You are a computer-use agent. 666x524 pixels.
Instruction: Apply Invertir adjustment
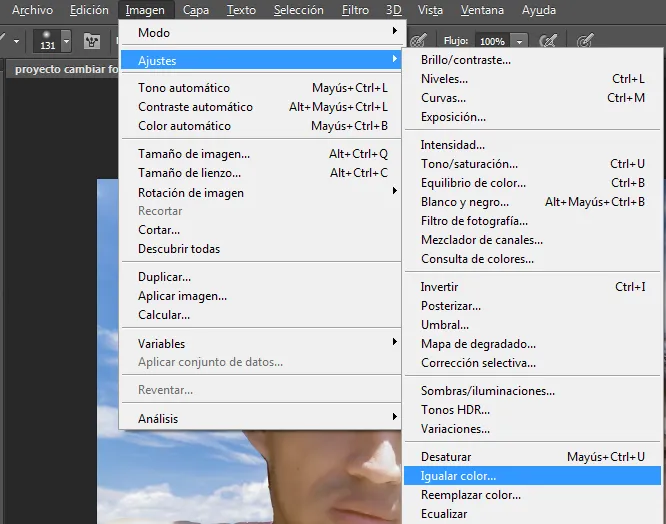point(533,287)
